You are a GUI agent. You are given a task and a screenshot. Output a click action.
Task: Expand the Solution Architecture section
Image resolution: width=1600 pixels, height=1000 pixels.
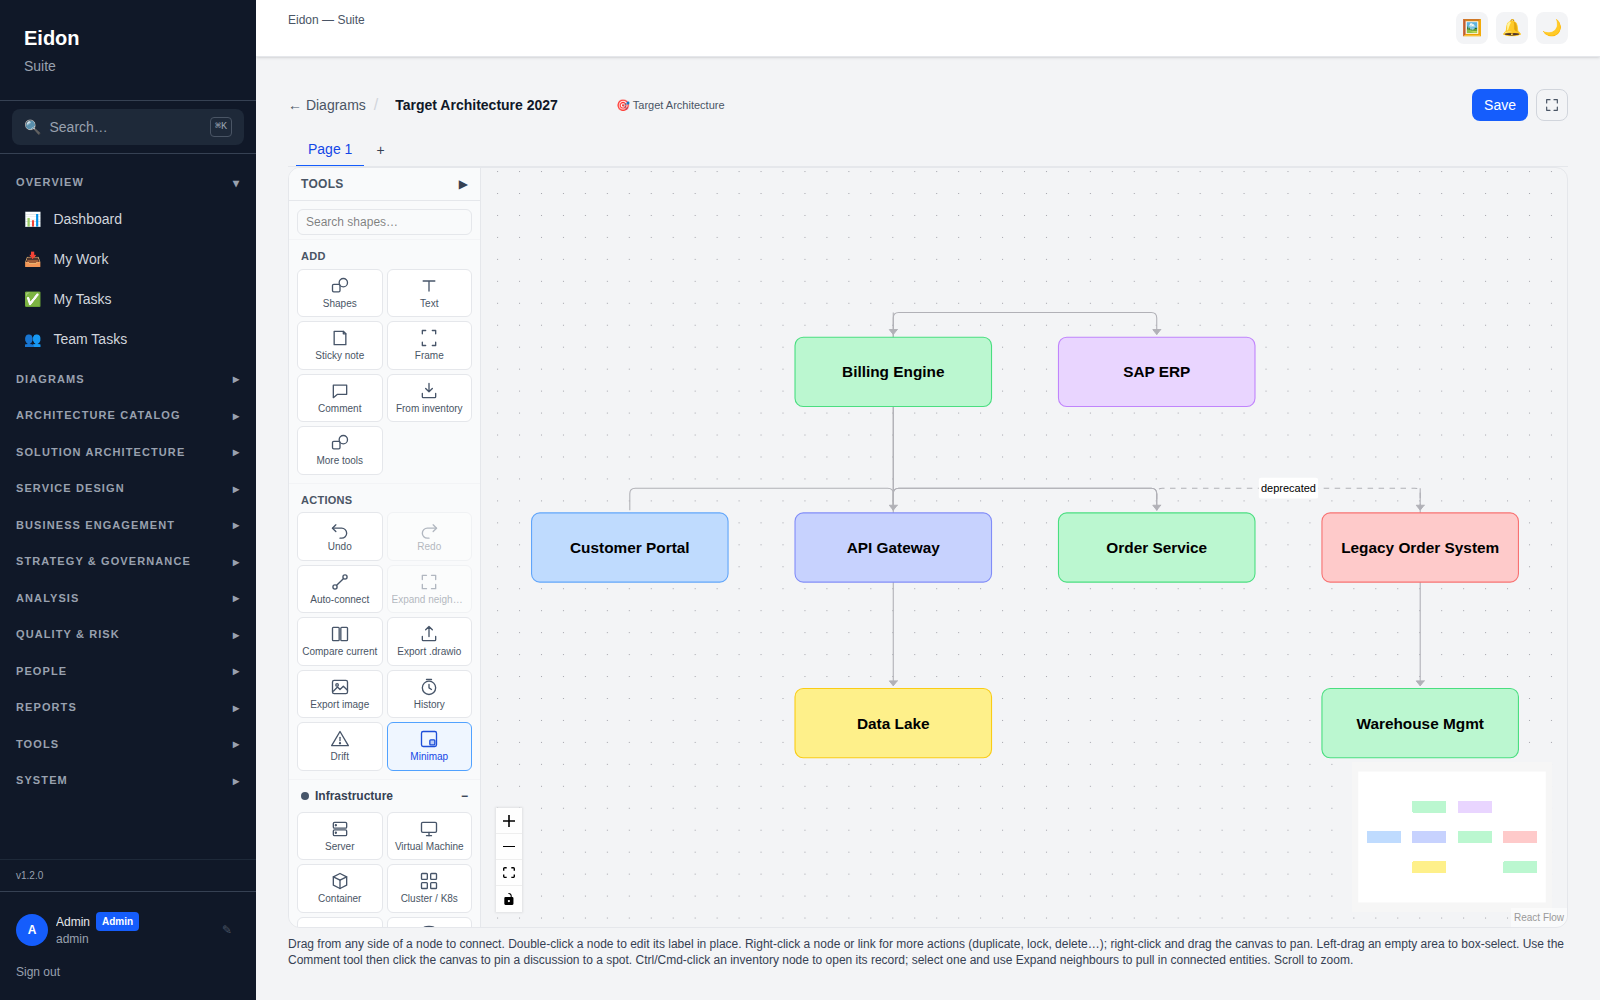click(x=128, y=453)
